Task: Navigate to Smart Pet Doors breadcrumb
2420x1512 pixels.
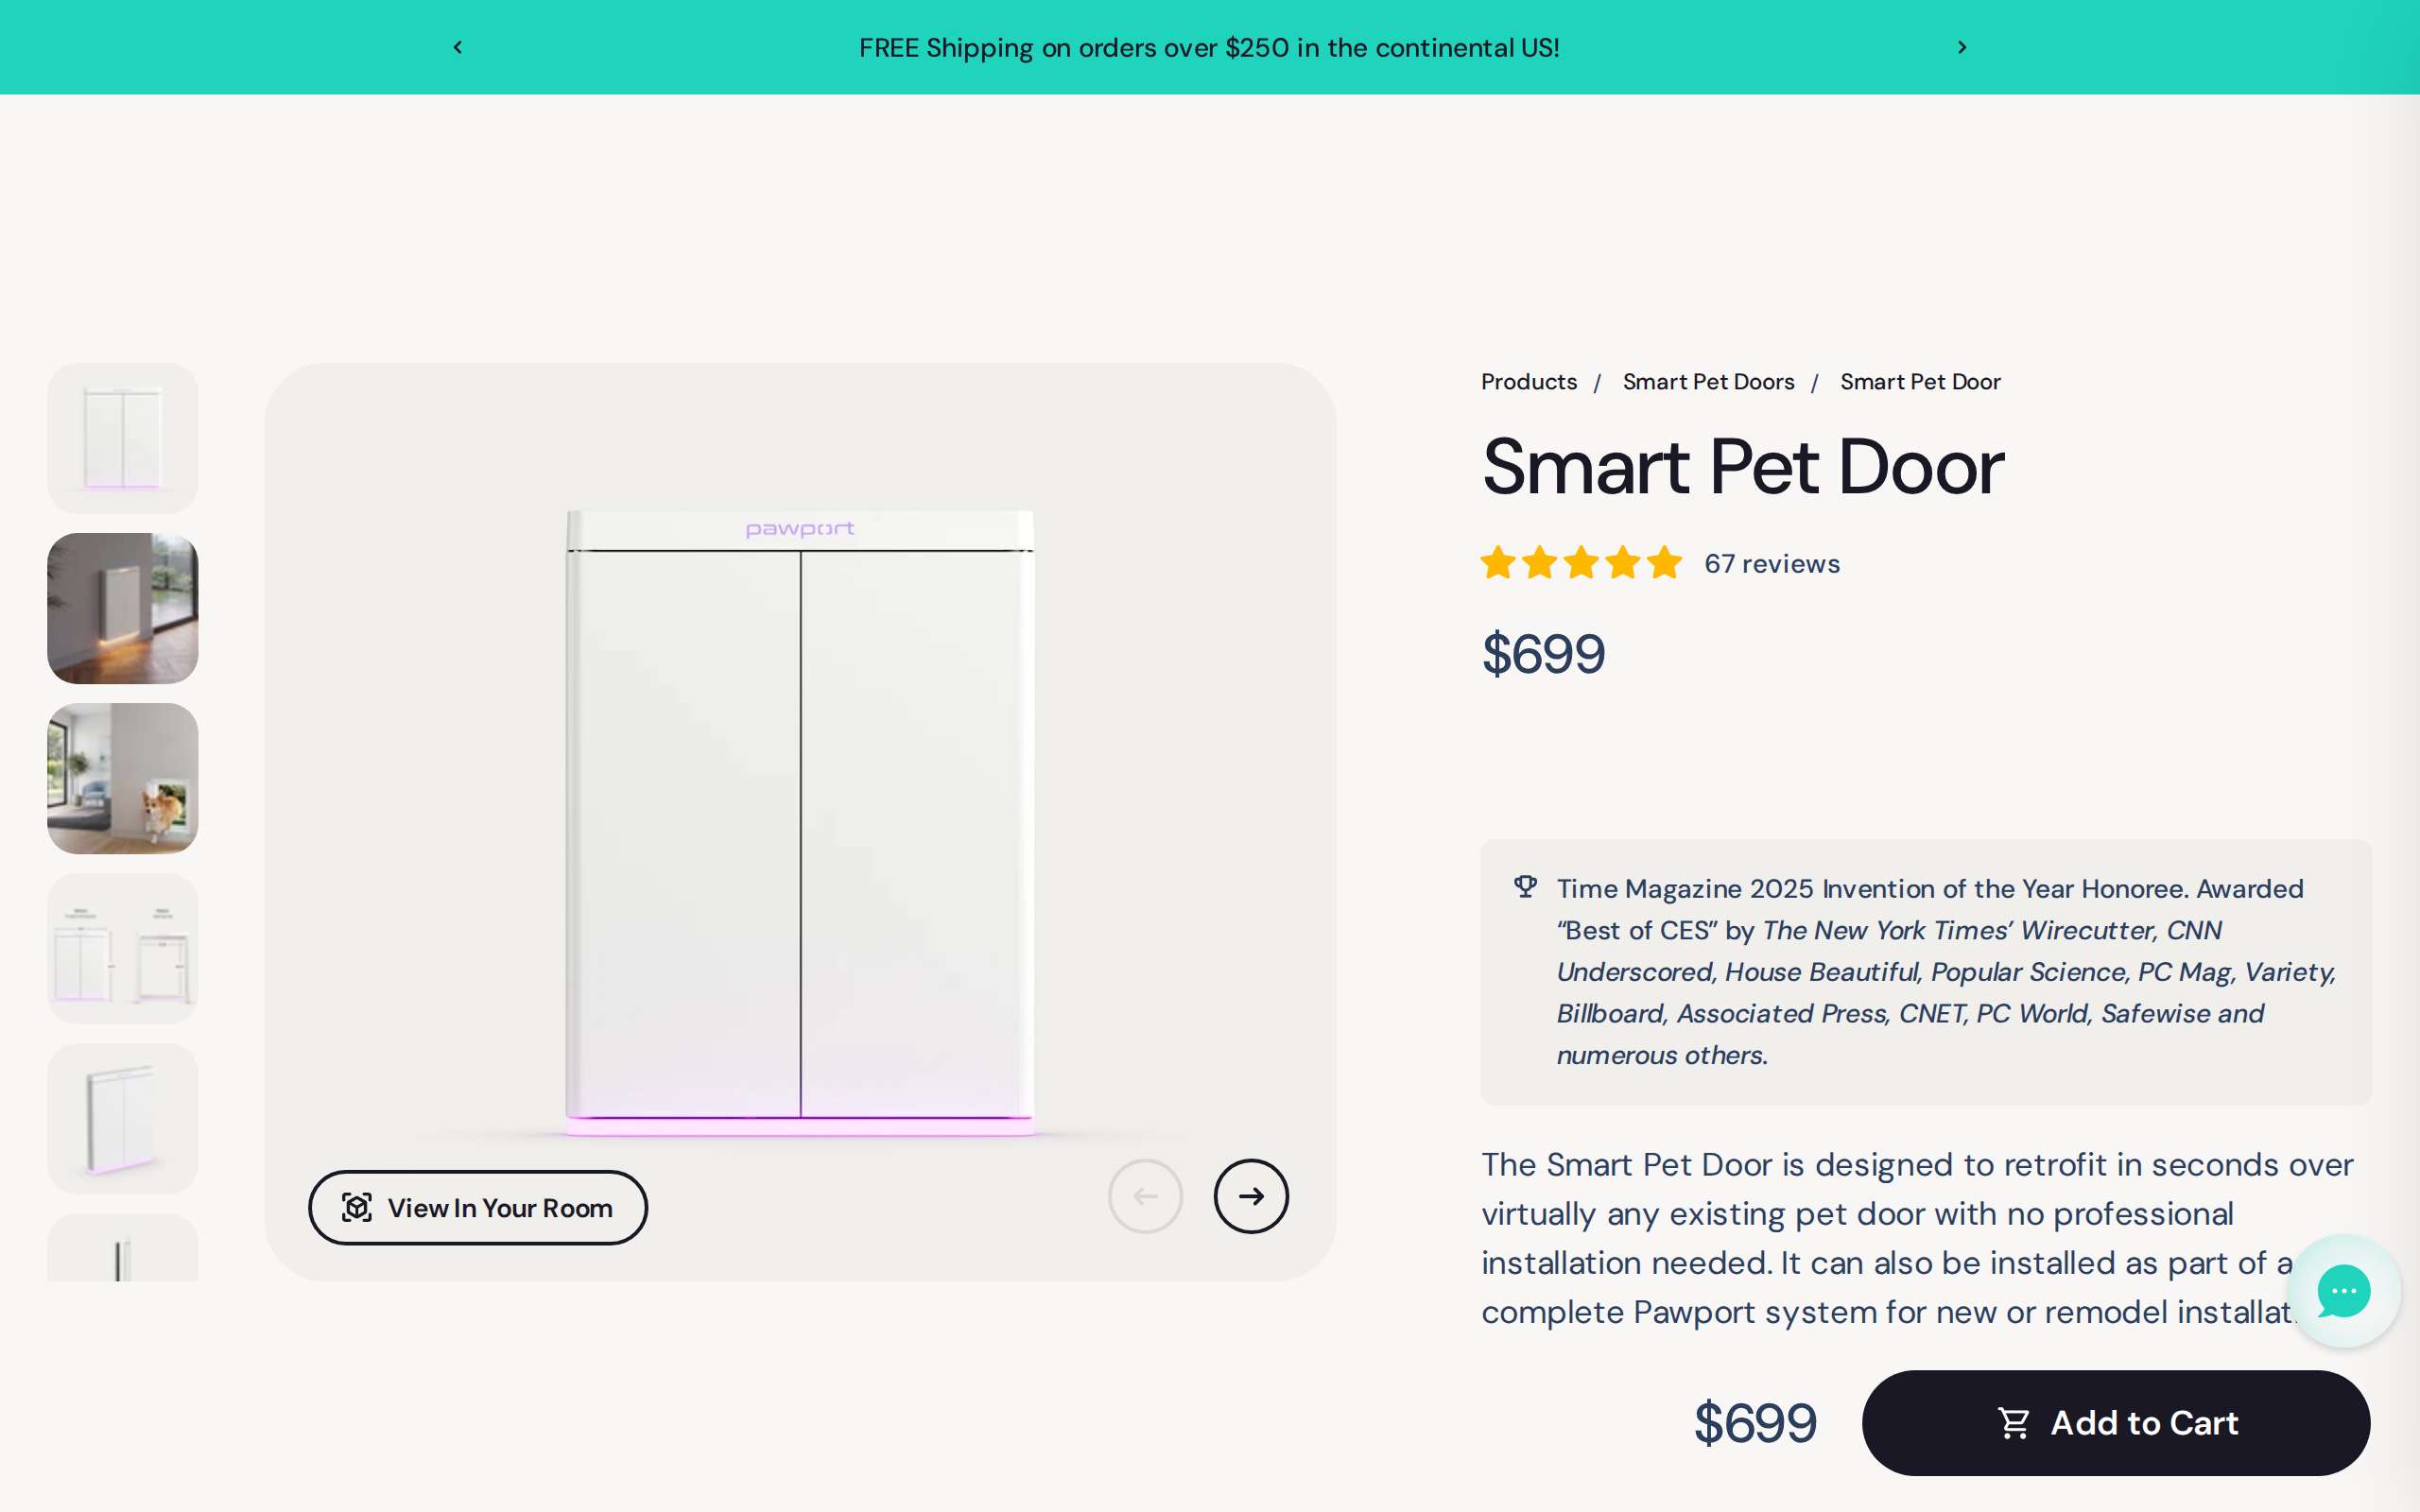Action: [x=1708, y=381]
